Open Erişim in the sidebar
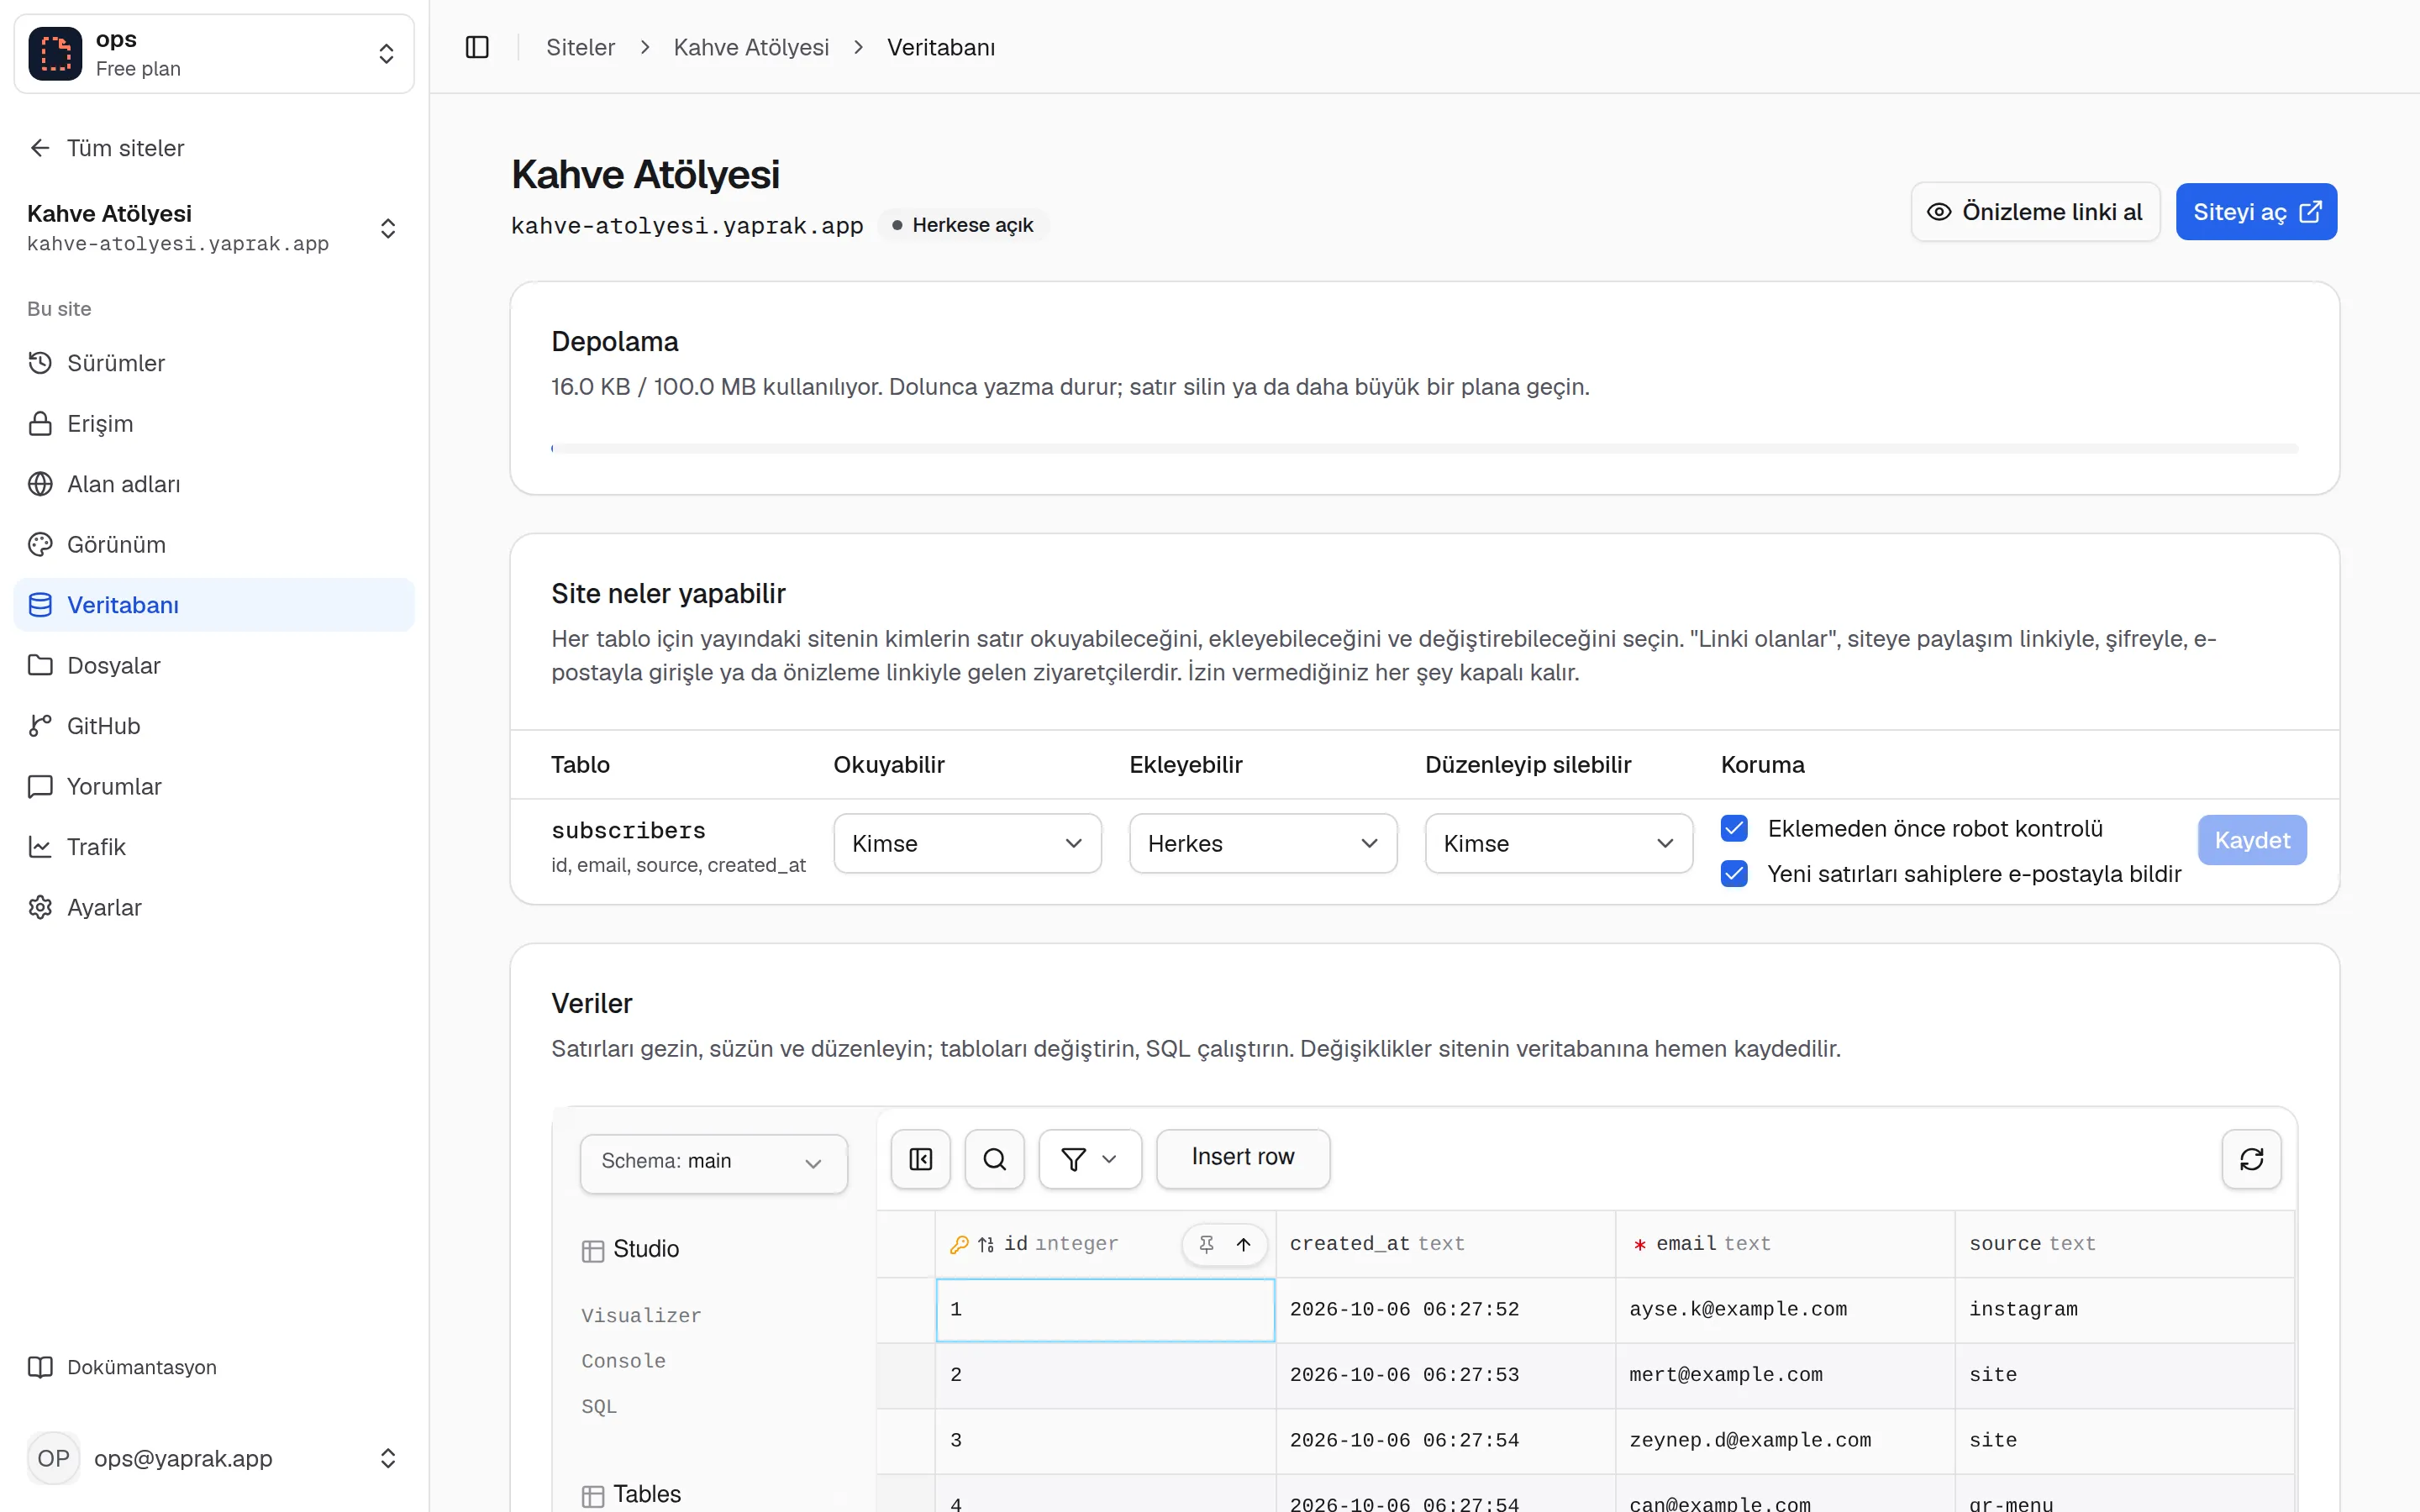This screenshot has height=1512, width=2420. (x=214, y=424)
